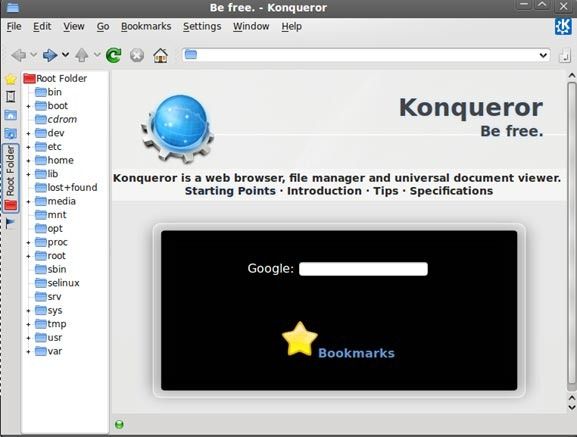Open Home Folder sidebar tab
This screenshot has width=577, height=437.
[11, 115]
